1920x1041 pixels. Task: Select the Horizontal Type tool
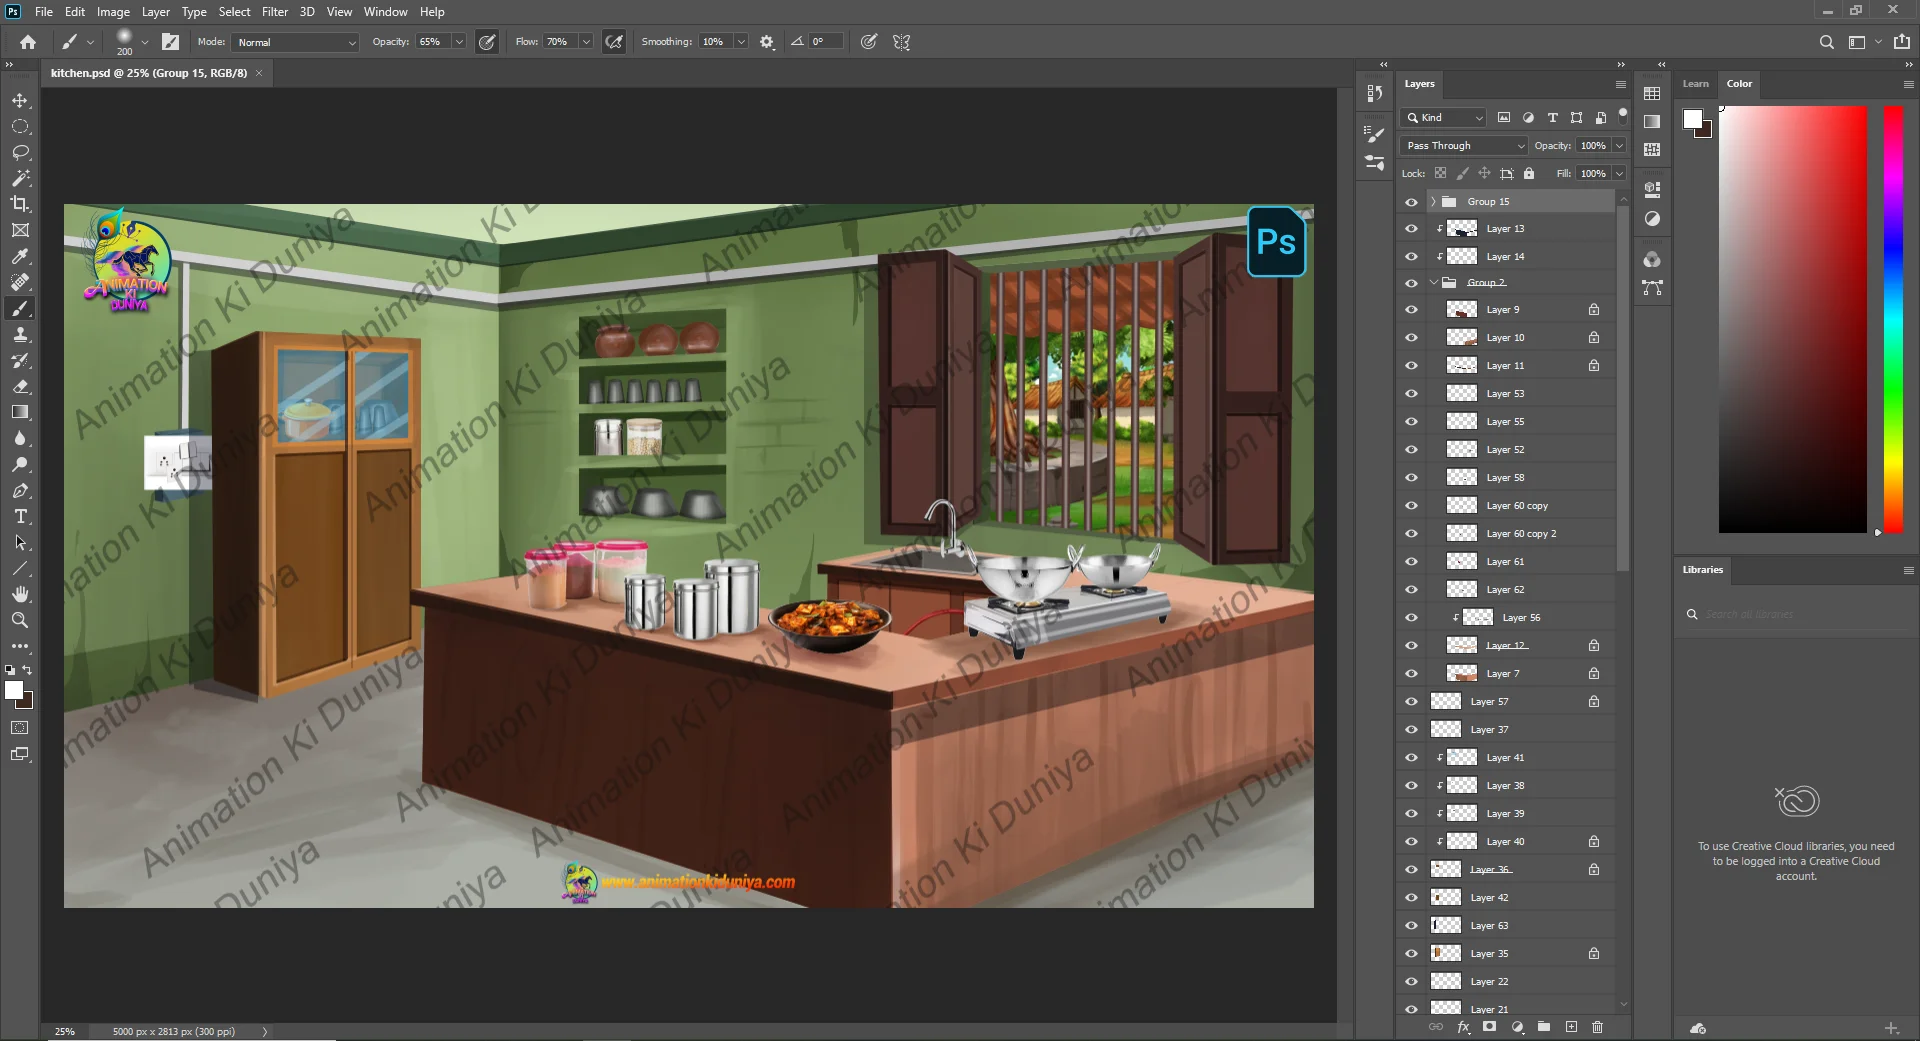(20, 517)
